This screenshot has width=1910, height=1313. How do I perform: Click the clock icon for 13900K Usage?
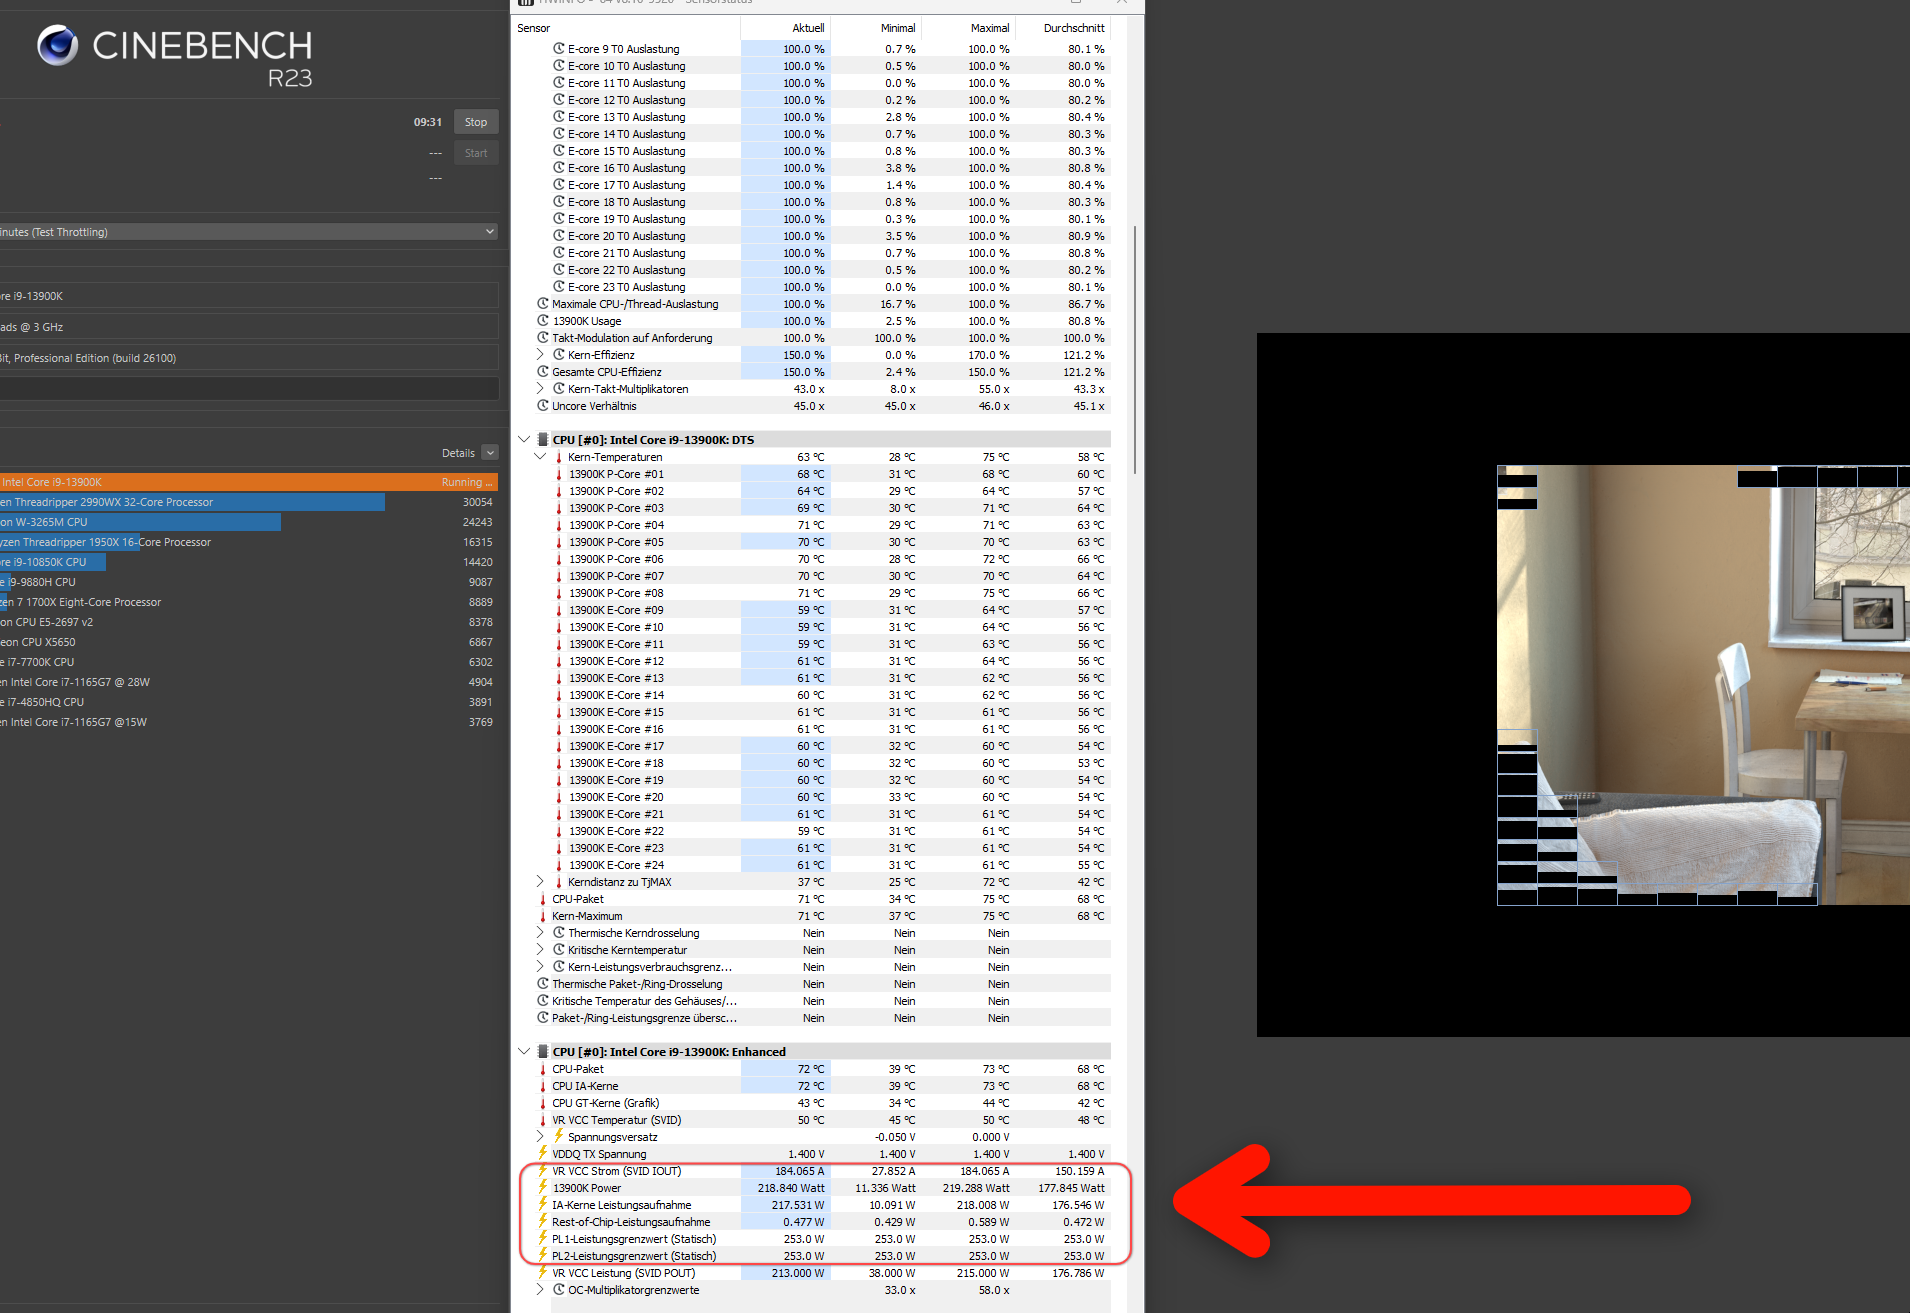coord(543,320)
